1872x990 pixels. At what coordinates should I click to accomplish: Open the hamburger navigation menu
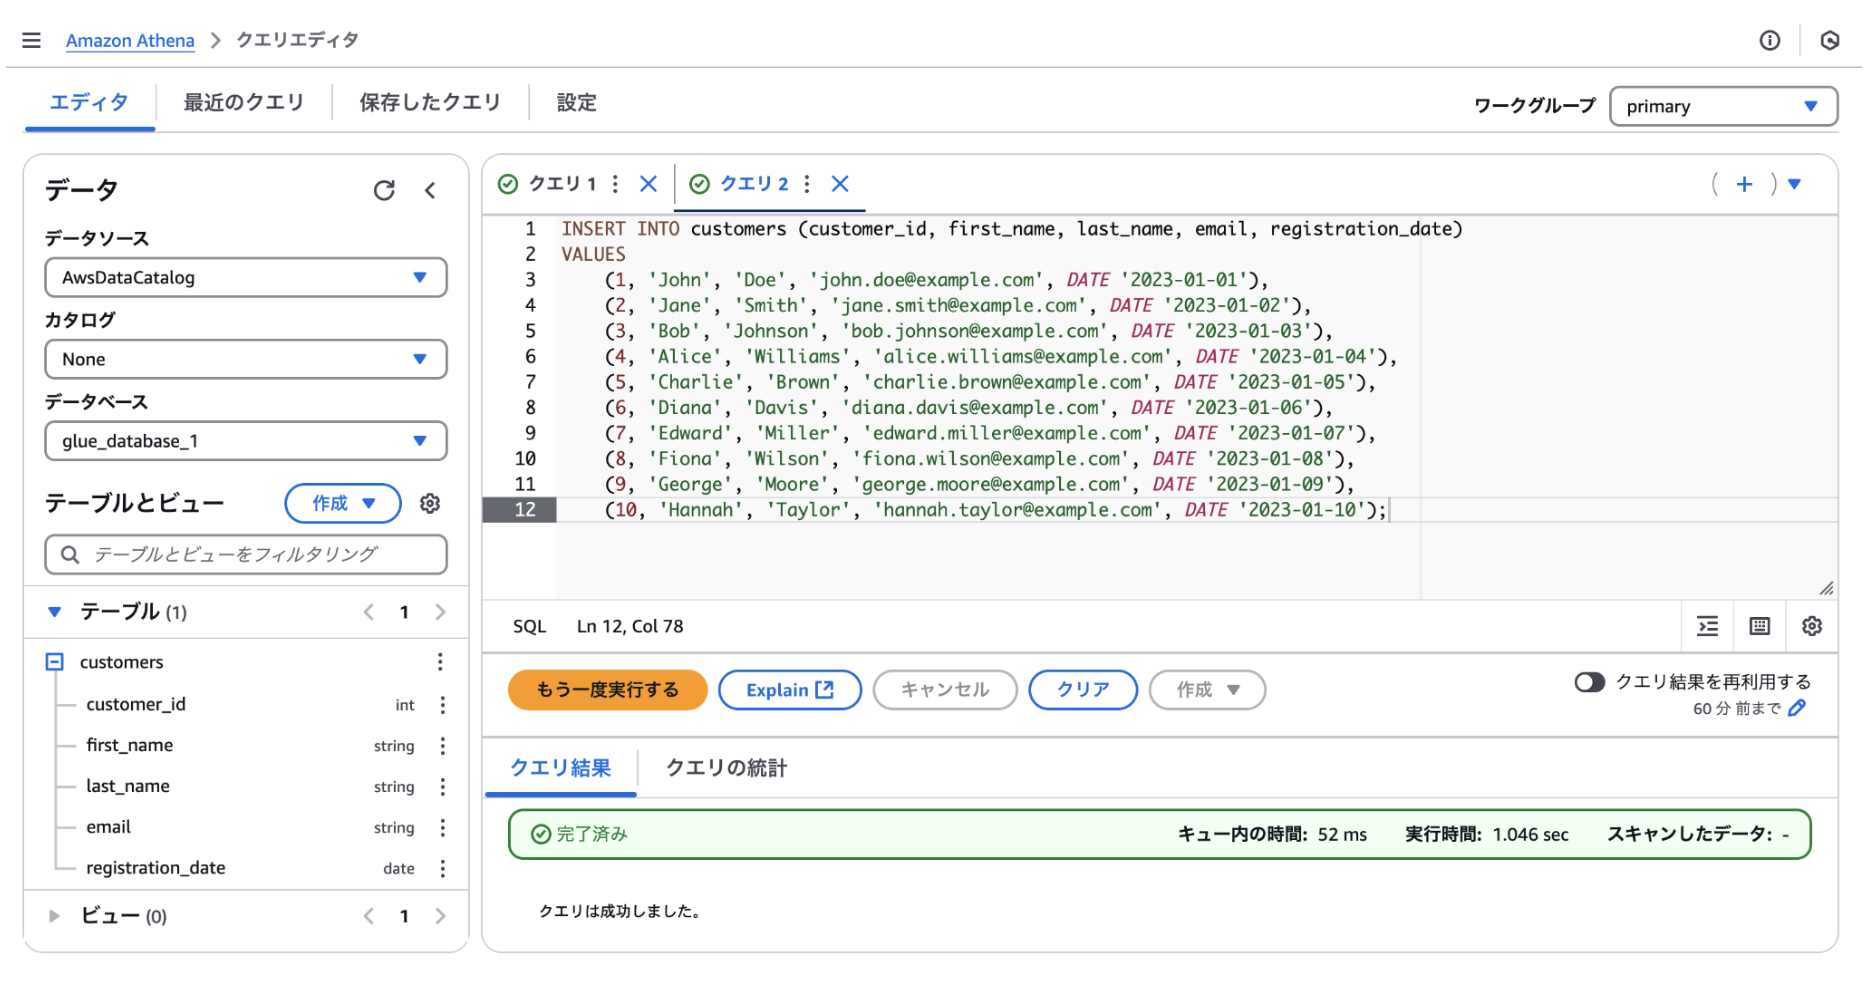click(32, 40)
